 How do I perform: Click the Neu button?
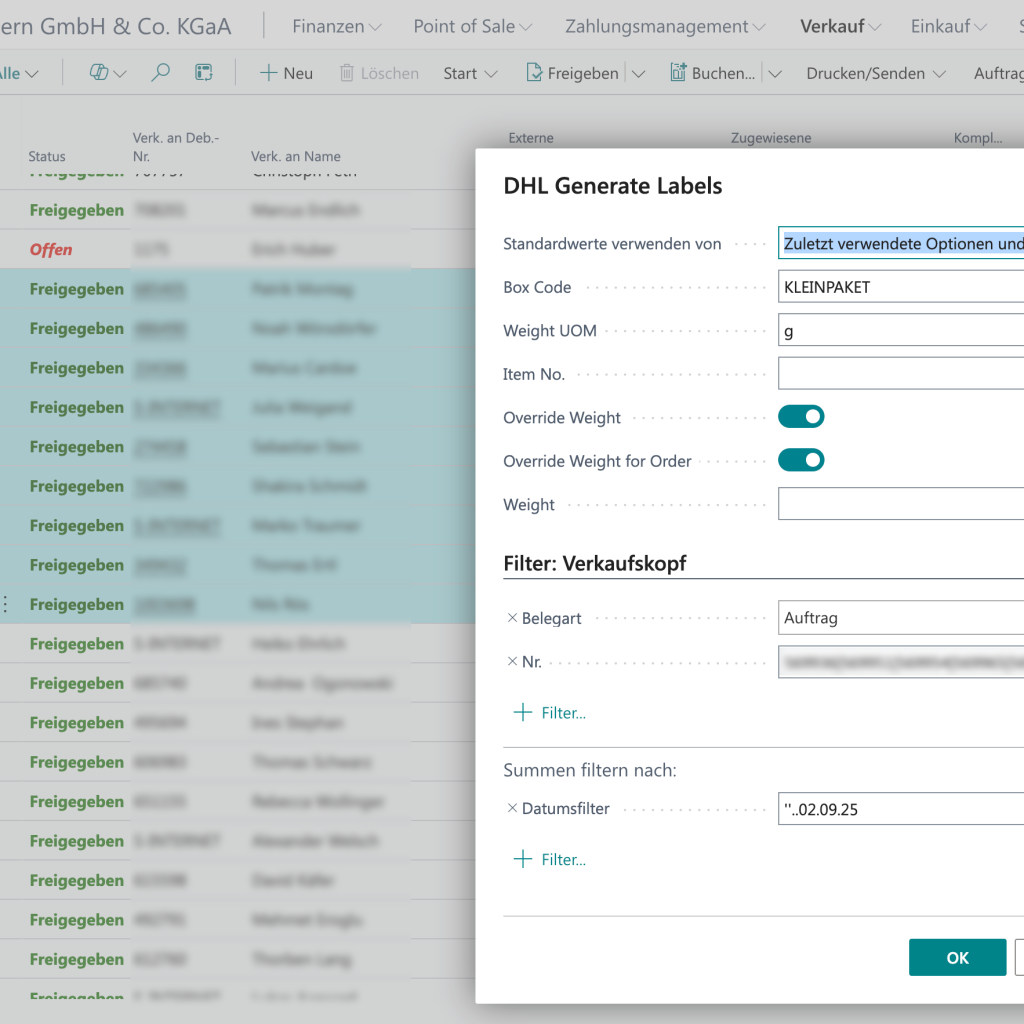(286, 73)
